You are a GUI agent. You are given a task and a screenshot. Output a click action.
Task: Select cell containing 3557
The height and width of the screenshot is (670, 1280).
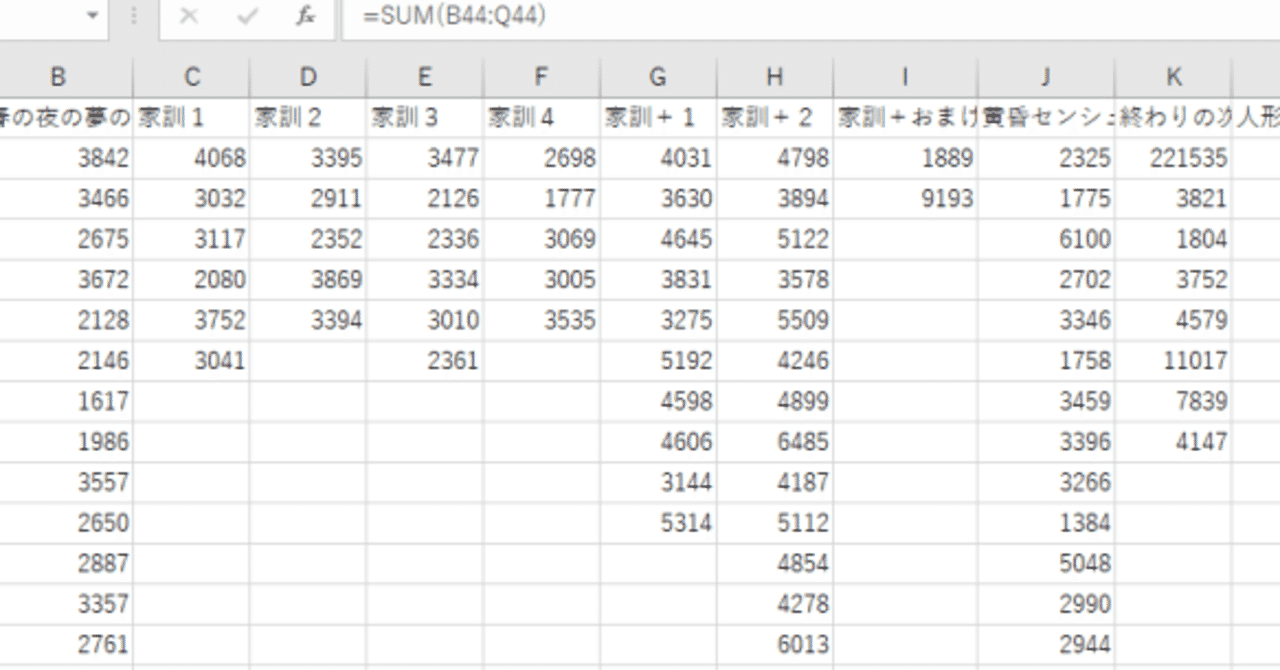[66, 482]
